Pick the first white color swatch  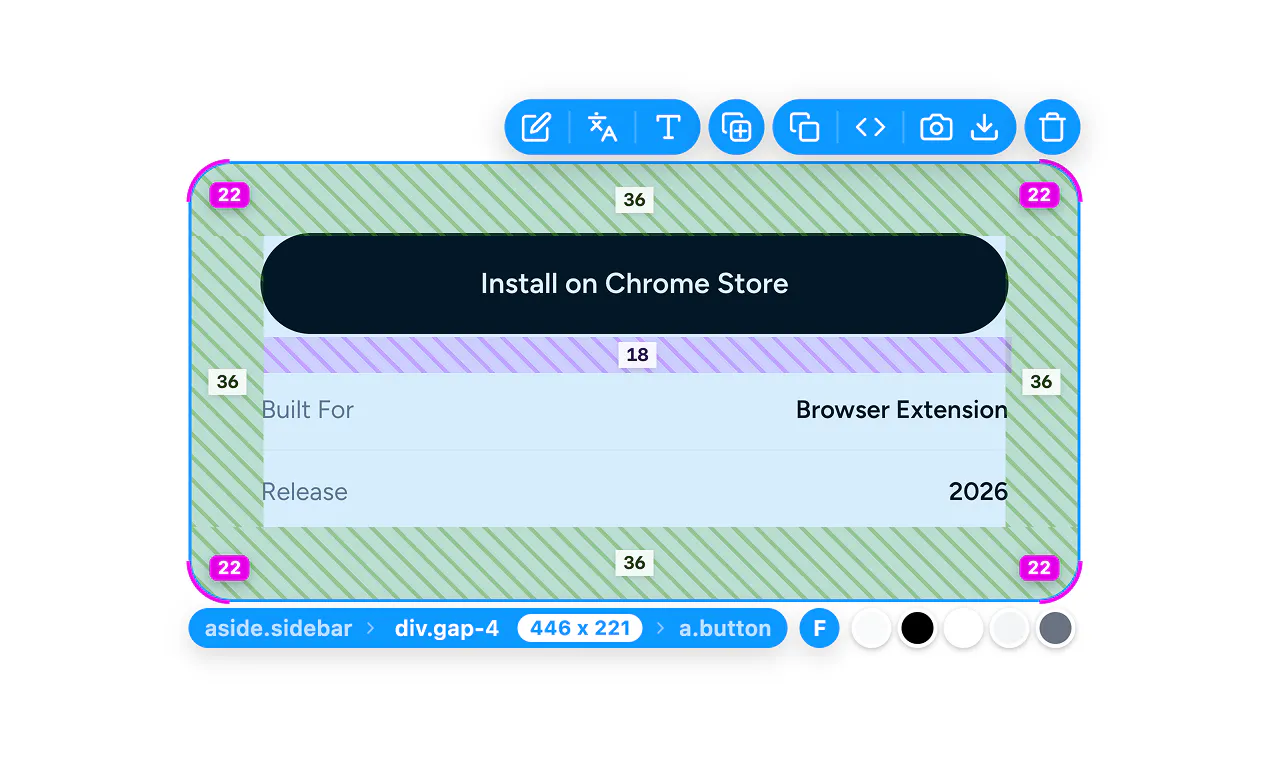(871, 629)
